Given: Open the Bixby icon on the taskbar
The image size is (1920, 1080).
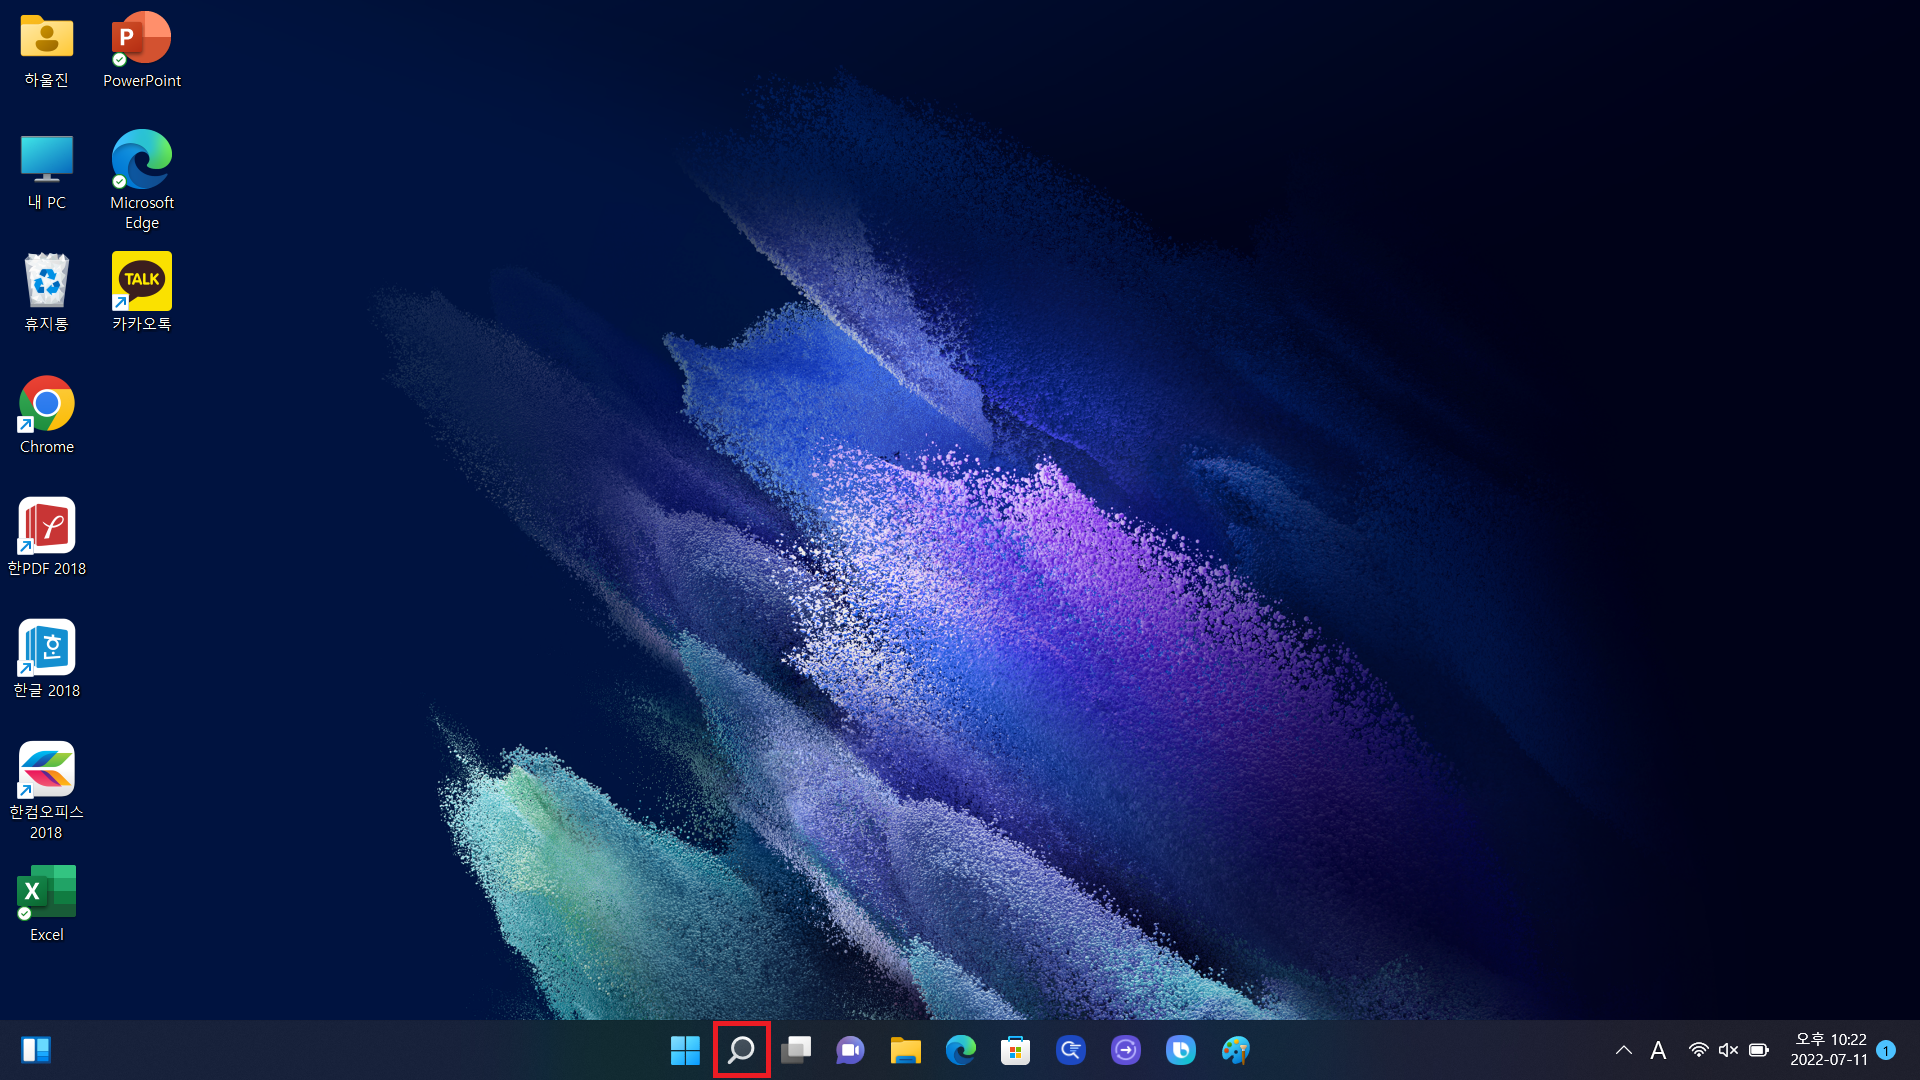Looking at the screenshot, I should click(x=1180, y=1050).
